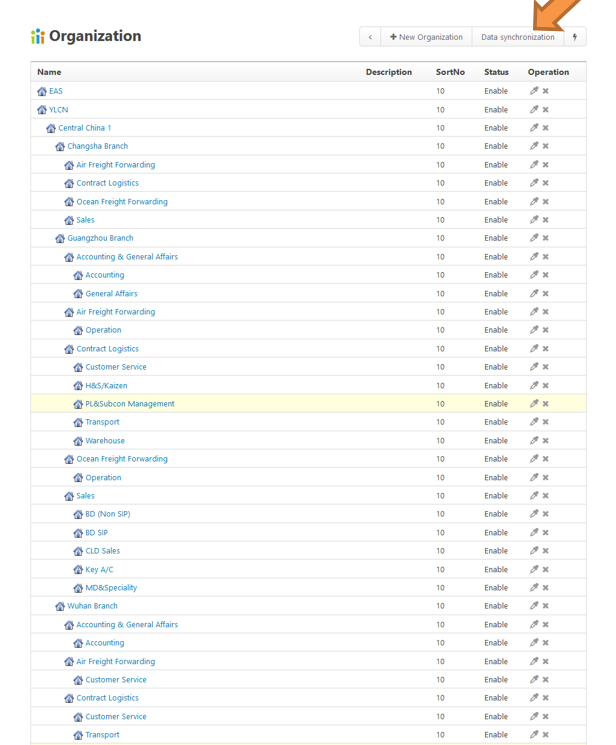Click the house icon beside Wuhan Branch

[60, 606]
